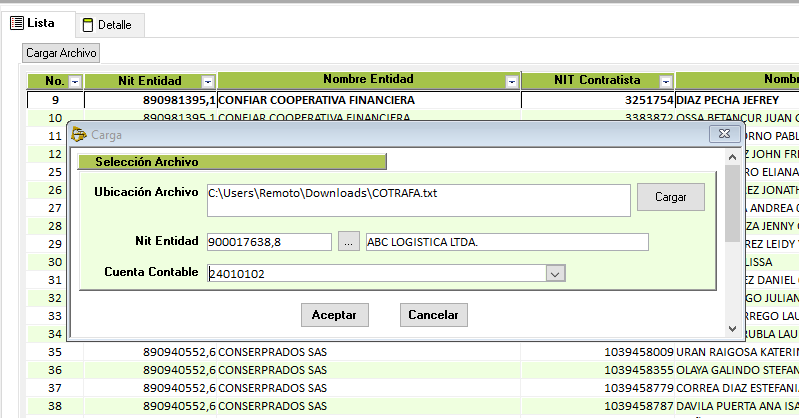This screenshot has height=418, width=799.
Task: Click contractor NIT 1039458779
Action: point(639,388)
